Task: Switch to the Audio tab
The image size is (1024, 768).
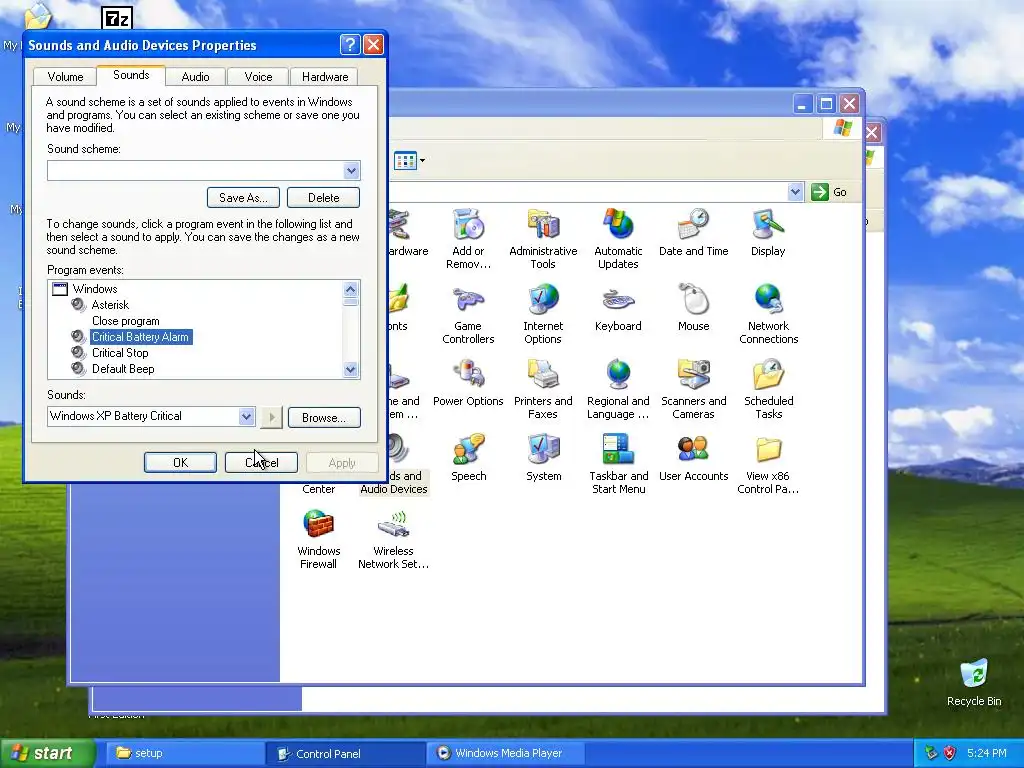Action: (195, 77)
